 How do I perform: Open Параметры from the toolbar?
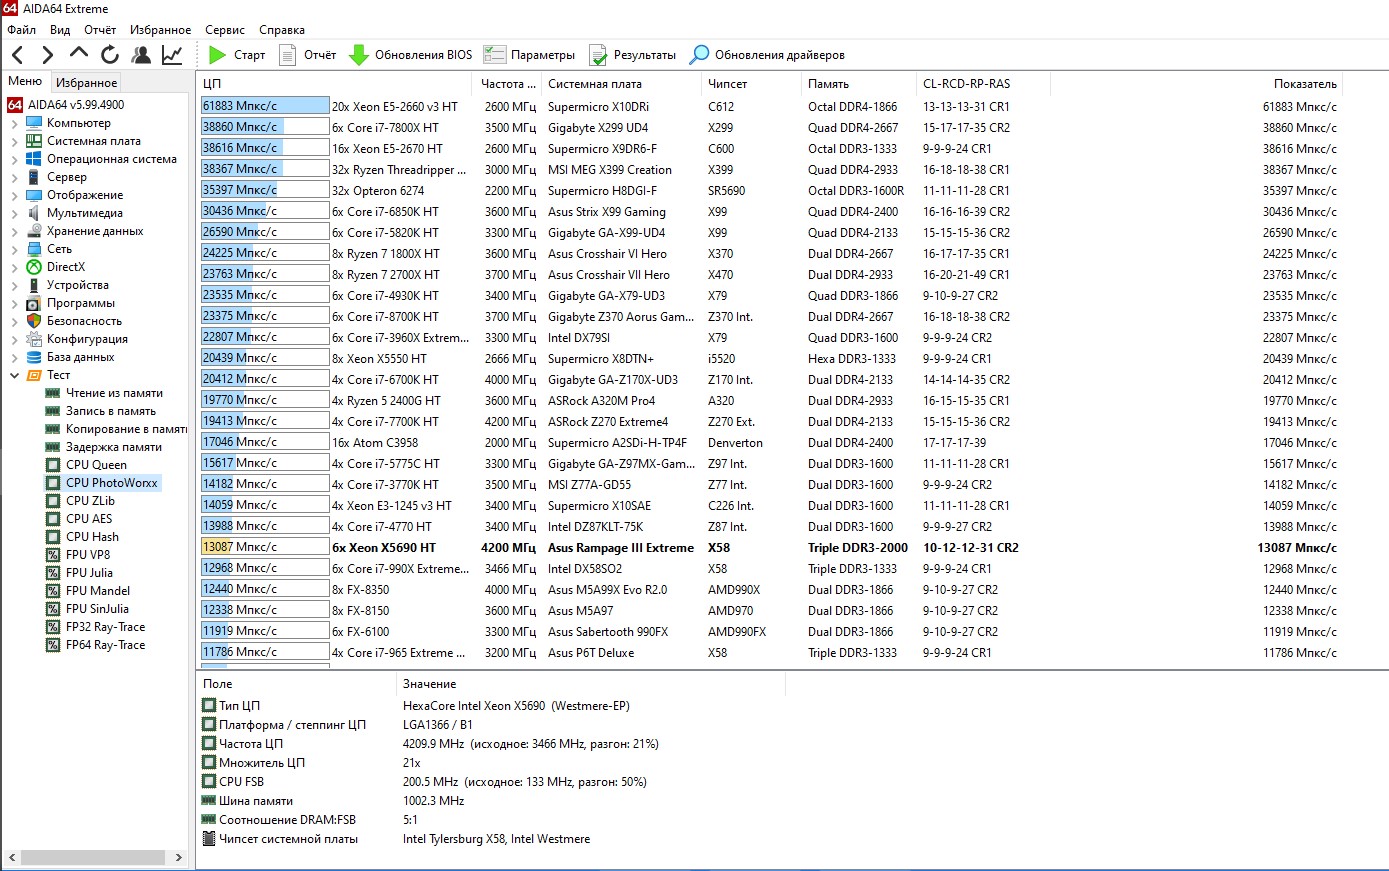point(529,55)
